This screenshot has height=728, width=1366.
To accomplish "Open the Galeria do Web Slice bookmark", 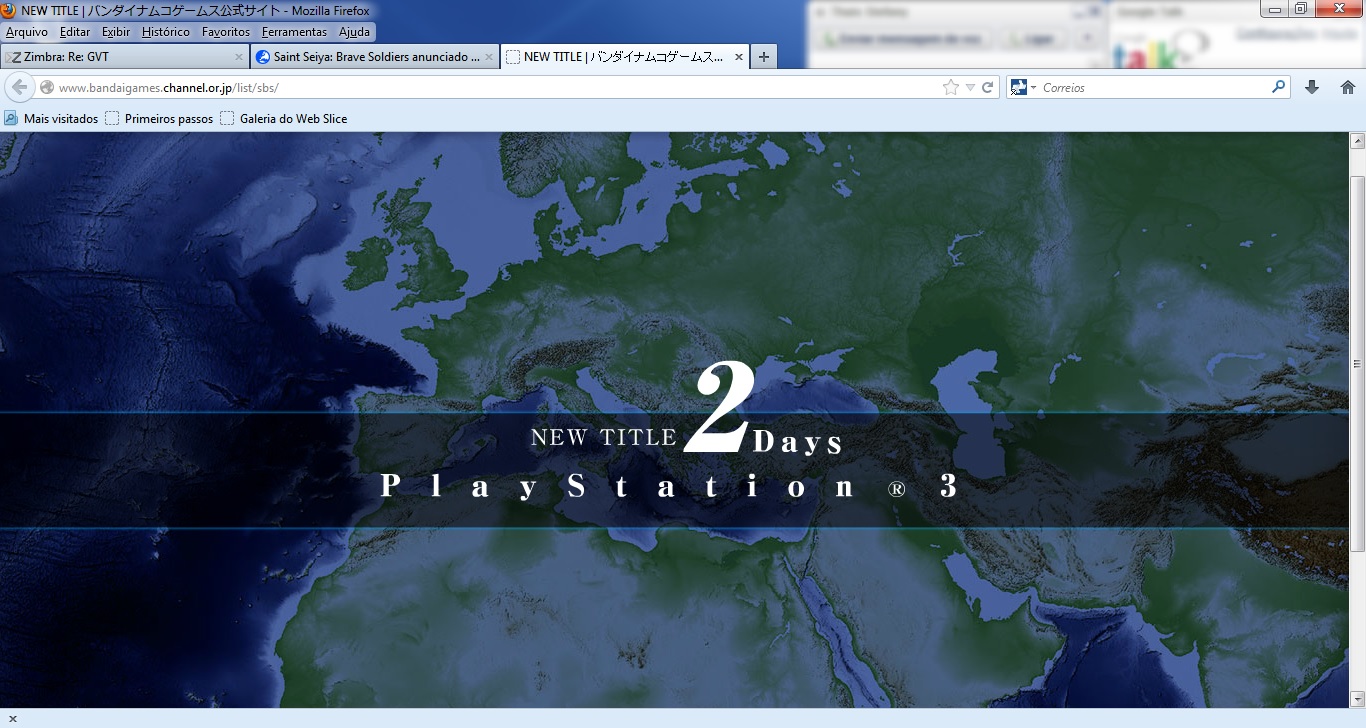I will 284,119.
